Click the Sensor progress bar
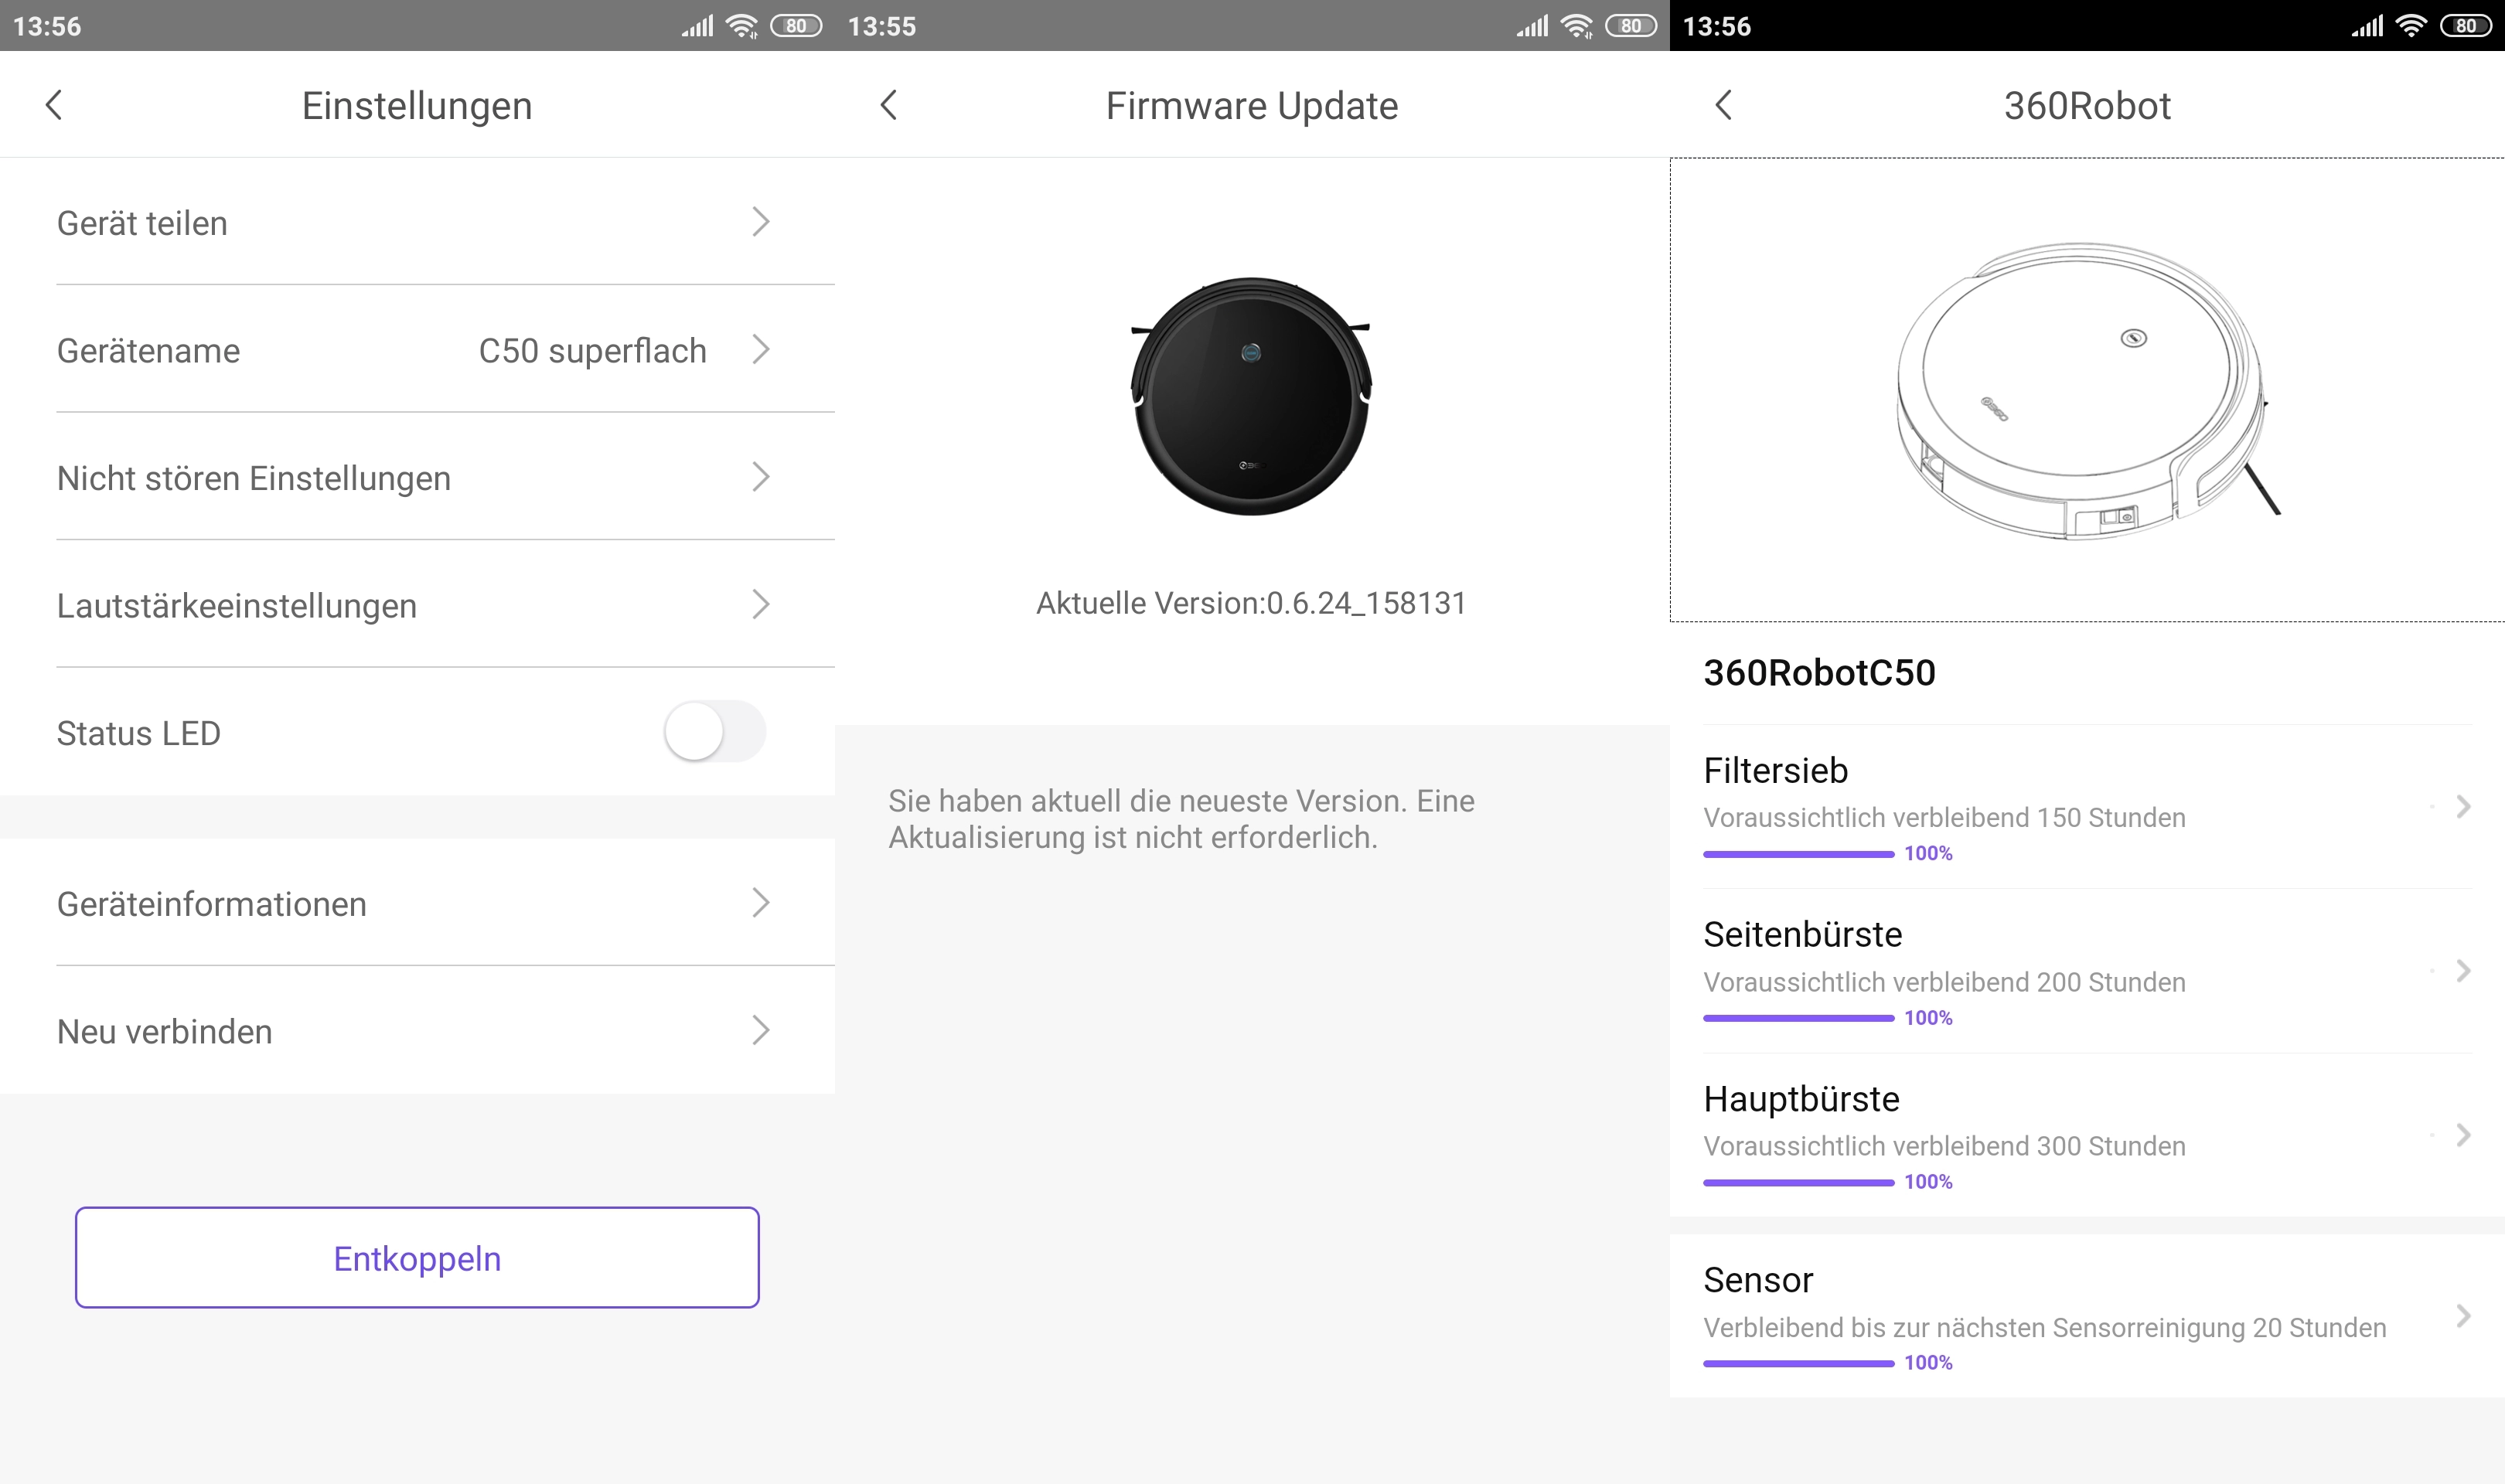Screen dimensions: 2505x1484 (1798, 1363)
